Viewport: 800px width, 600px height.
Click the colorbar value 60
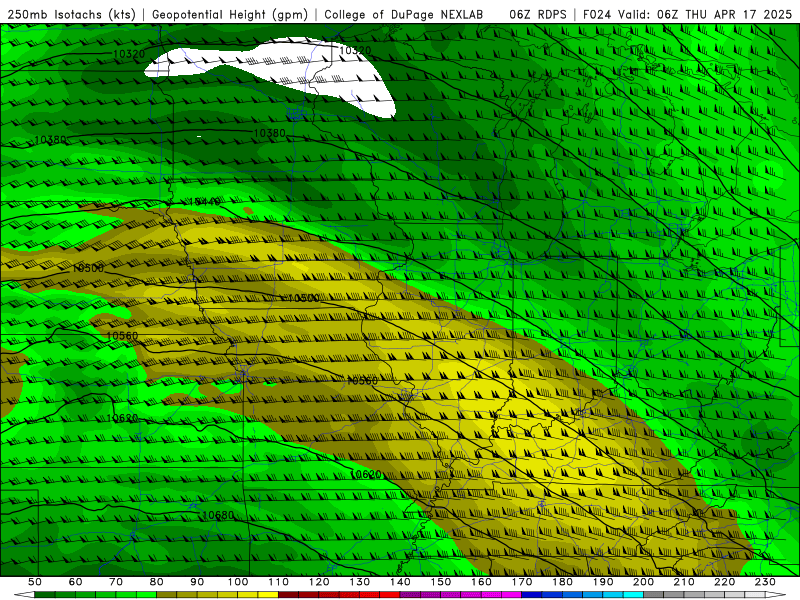(x=76, y=582)
